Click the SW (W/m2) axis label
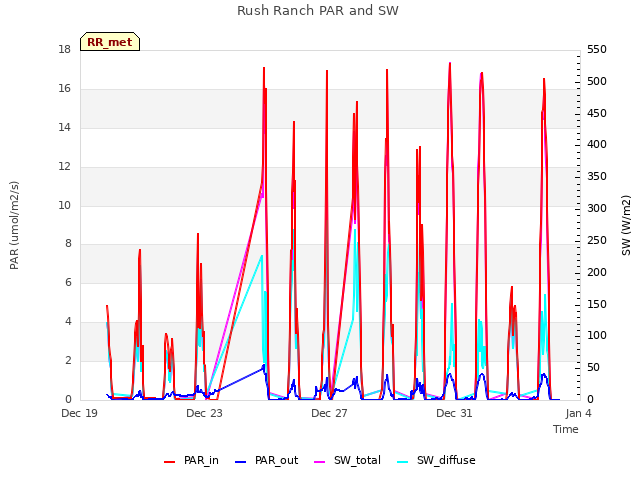 pyautogui.click(x=626, y=225)
